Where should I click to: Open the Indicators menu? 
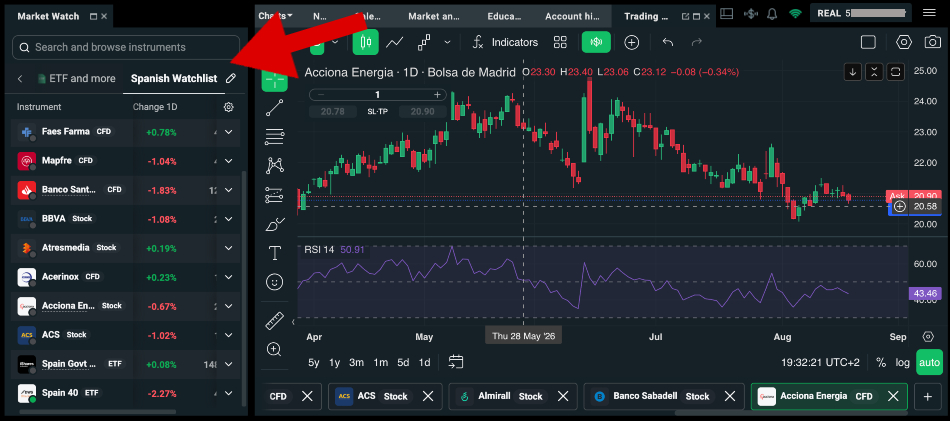(506, 42)
